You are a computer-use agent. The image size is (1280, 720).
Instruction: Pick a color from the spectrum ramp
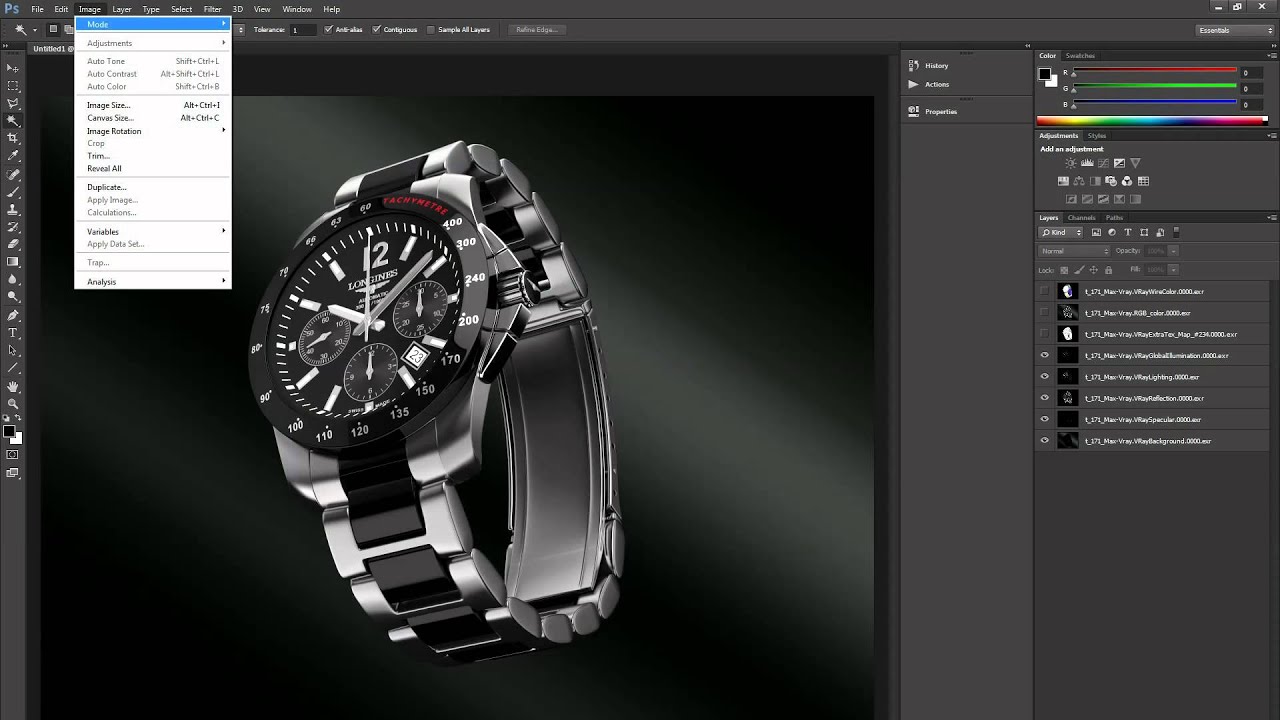(1152, 120)
